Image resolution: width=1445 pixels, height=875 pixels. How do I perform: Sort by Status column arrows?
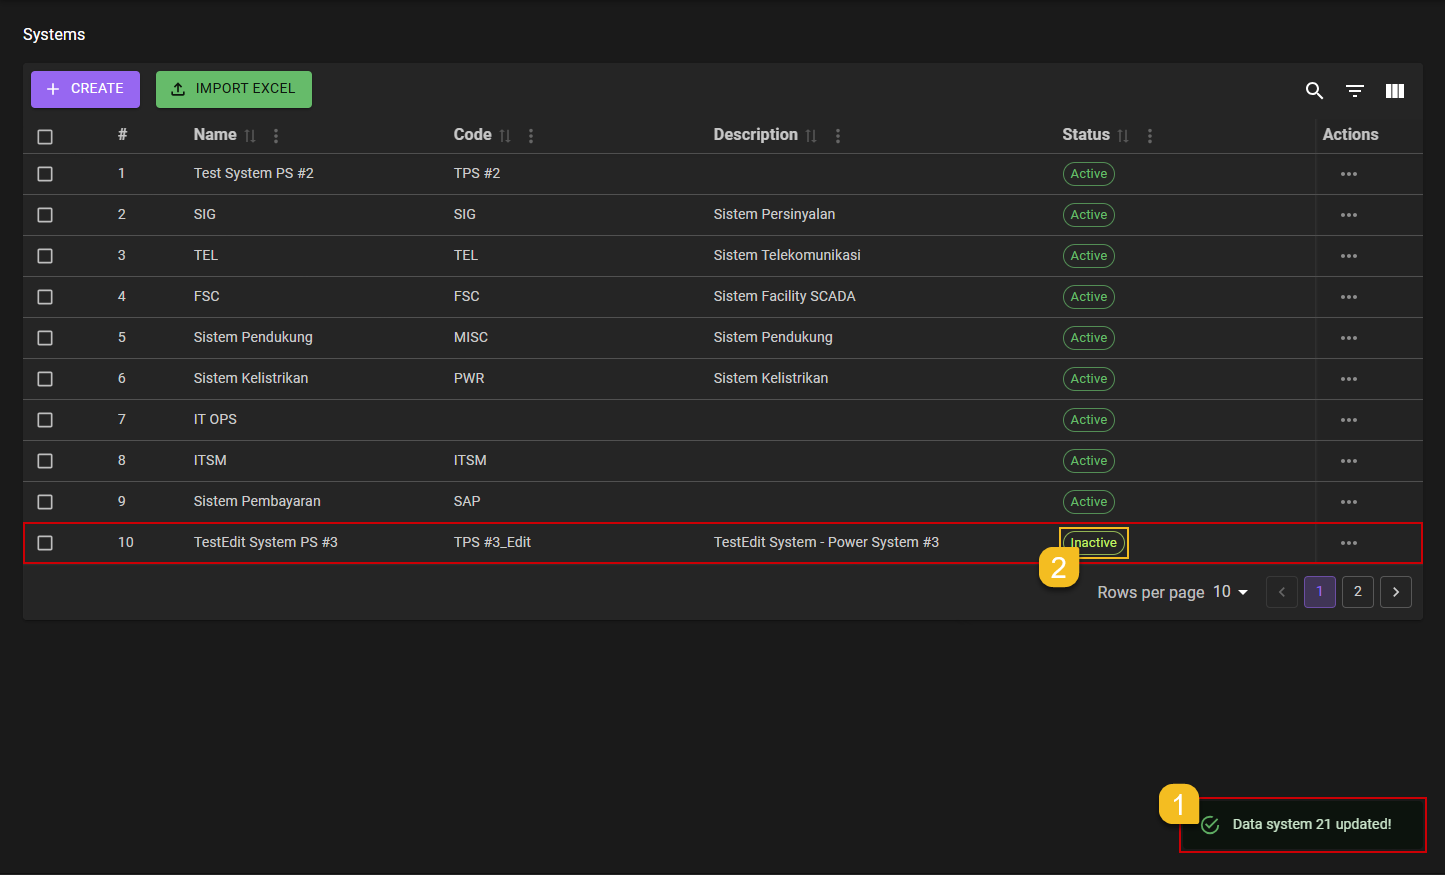coord(1123,136)
